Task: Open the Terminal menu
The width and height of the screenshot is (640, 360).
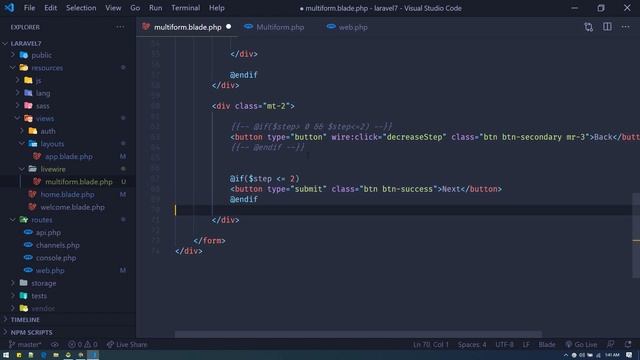Action: (186, 8)
